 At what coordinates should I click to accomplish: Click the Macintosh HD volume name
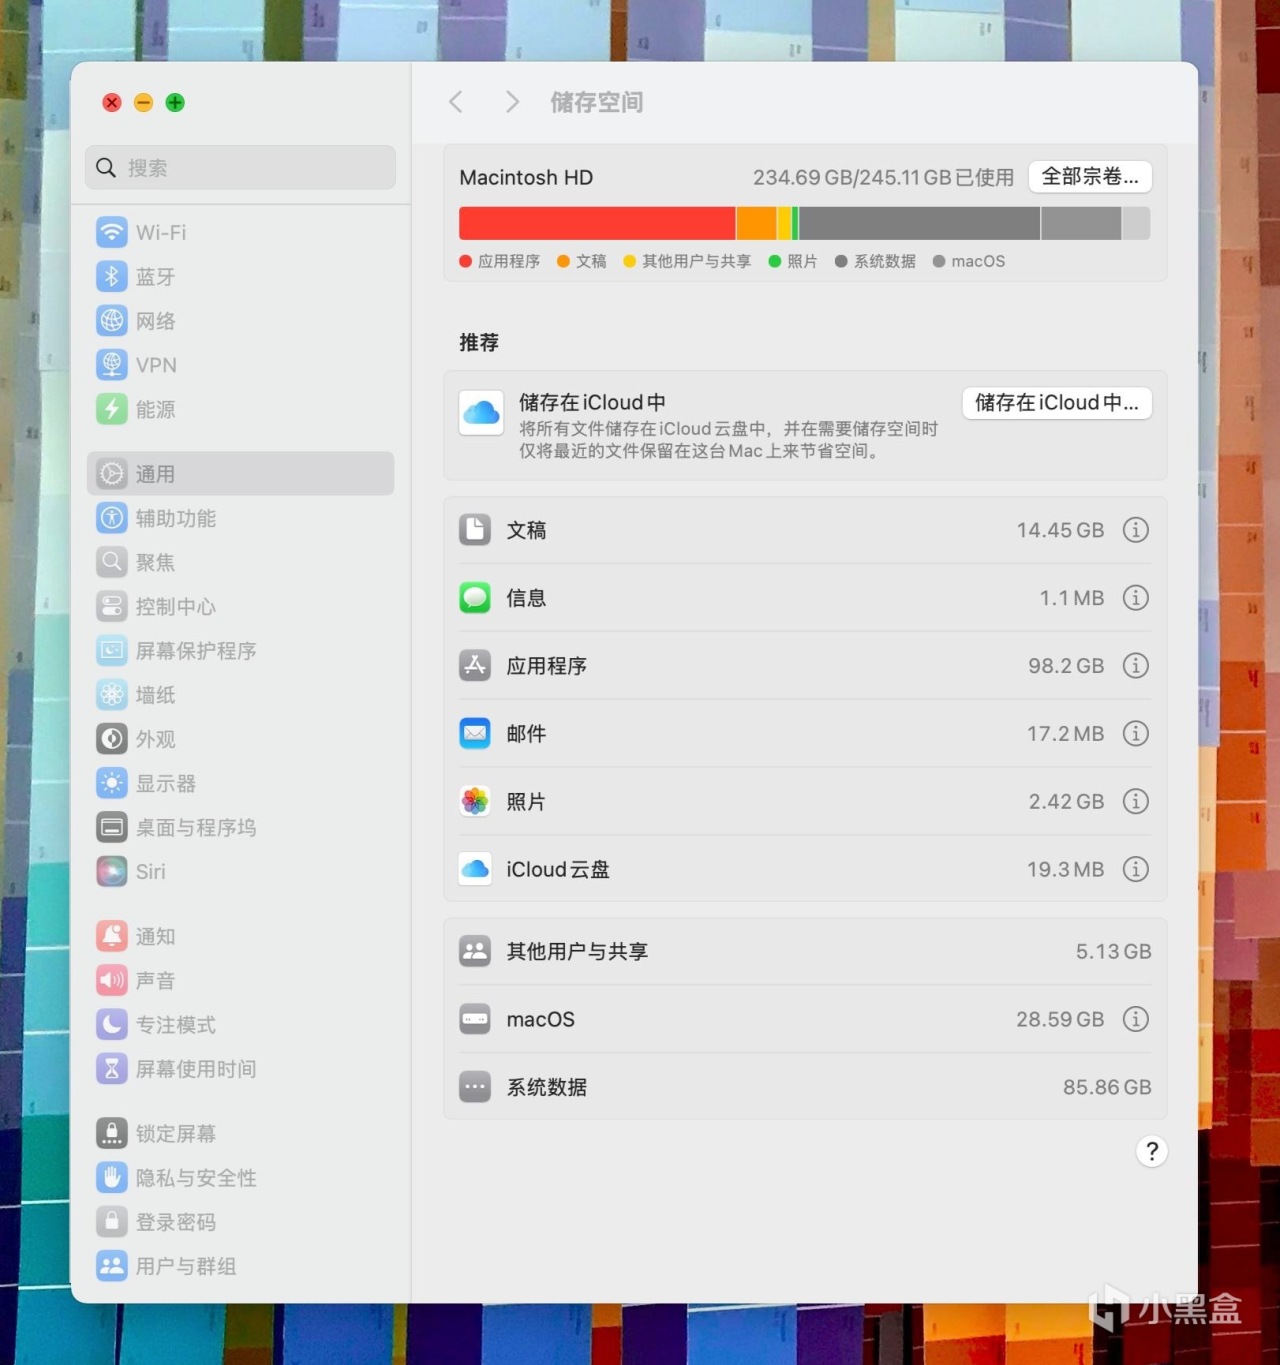(526, 178)
